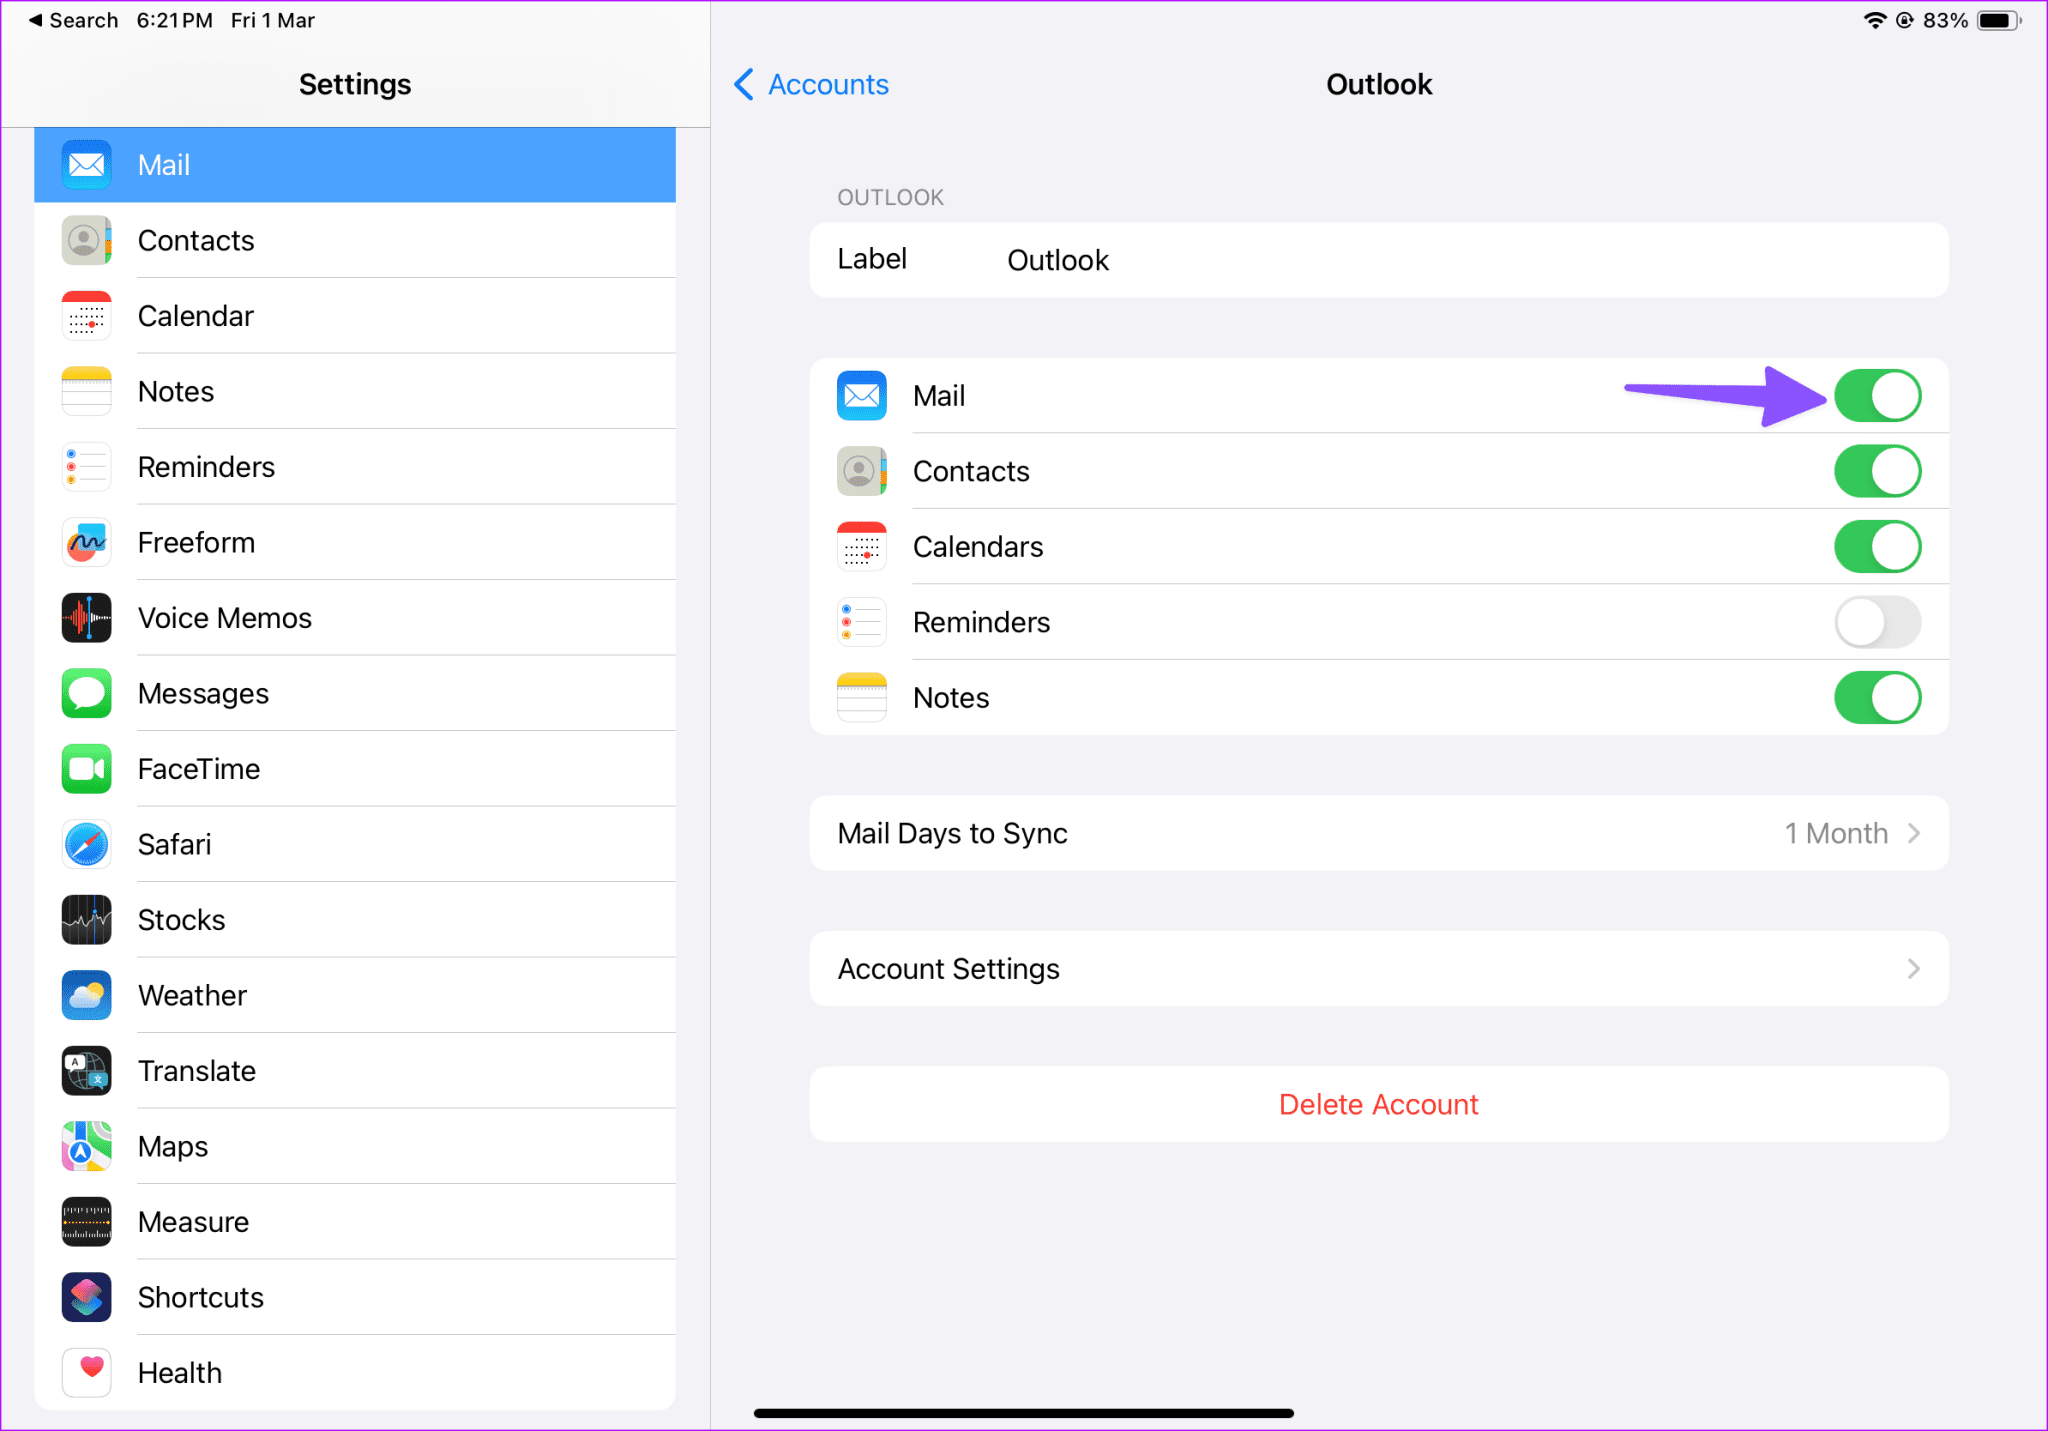
Task: Turn off the Notes sync toggle
Action: [1877, 697]
